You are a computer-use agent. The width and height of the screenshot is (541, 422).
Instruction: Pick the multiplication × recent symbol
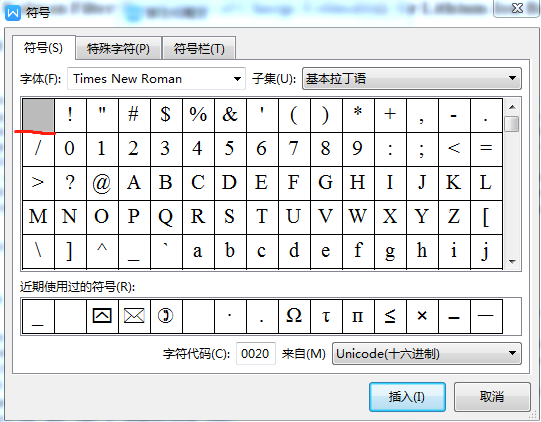click(x=422, y=316)
